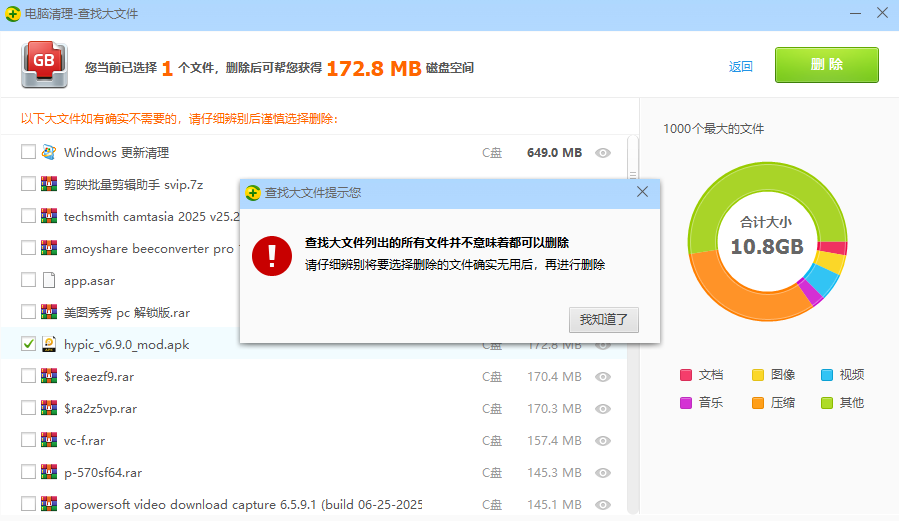This screenshot has height=521, width=899.
Task: Click the archive icon for apowersoft video download capture
Action: (x=49, y=504)
